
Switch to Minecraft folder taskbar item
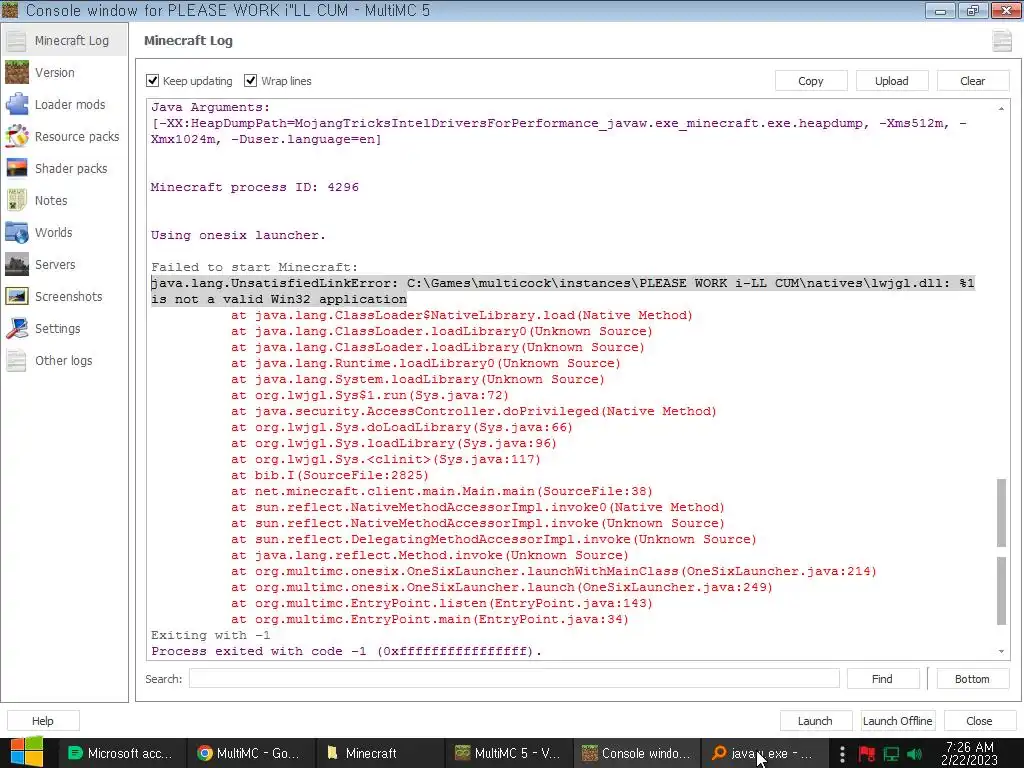[x=379, y=754]
